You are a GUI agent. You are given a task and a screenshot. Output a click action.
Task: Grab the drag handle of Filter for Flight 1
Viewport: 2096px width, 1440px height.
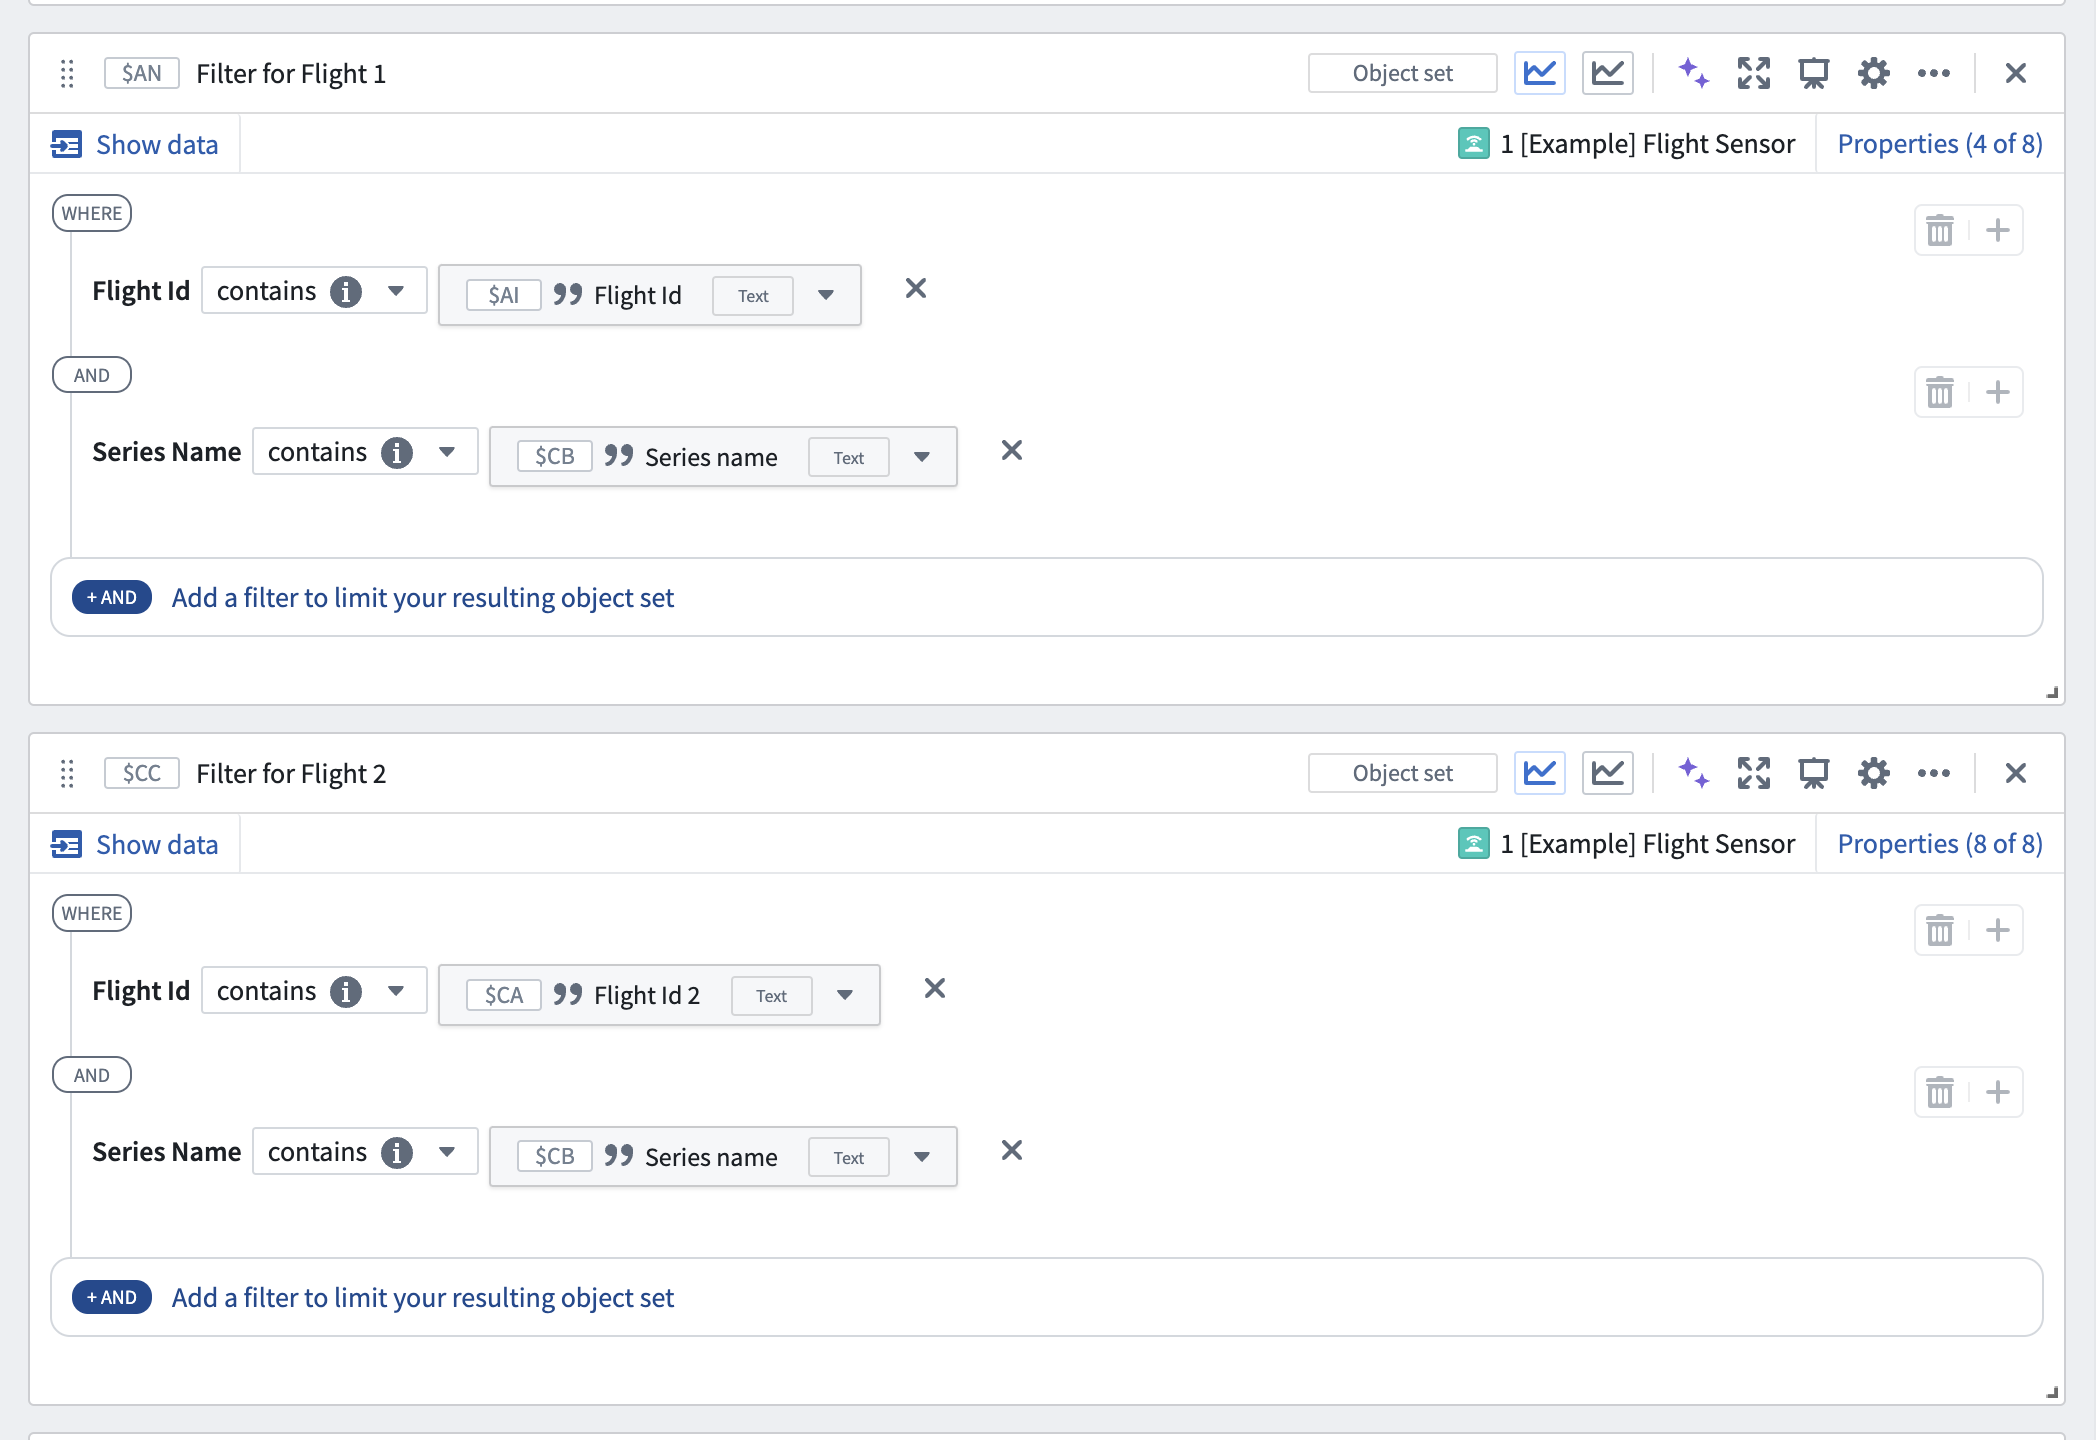(67, 73)
